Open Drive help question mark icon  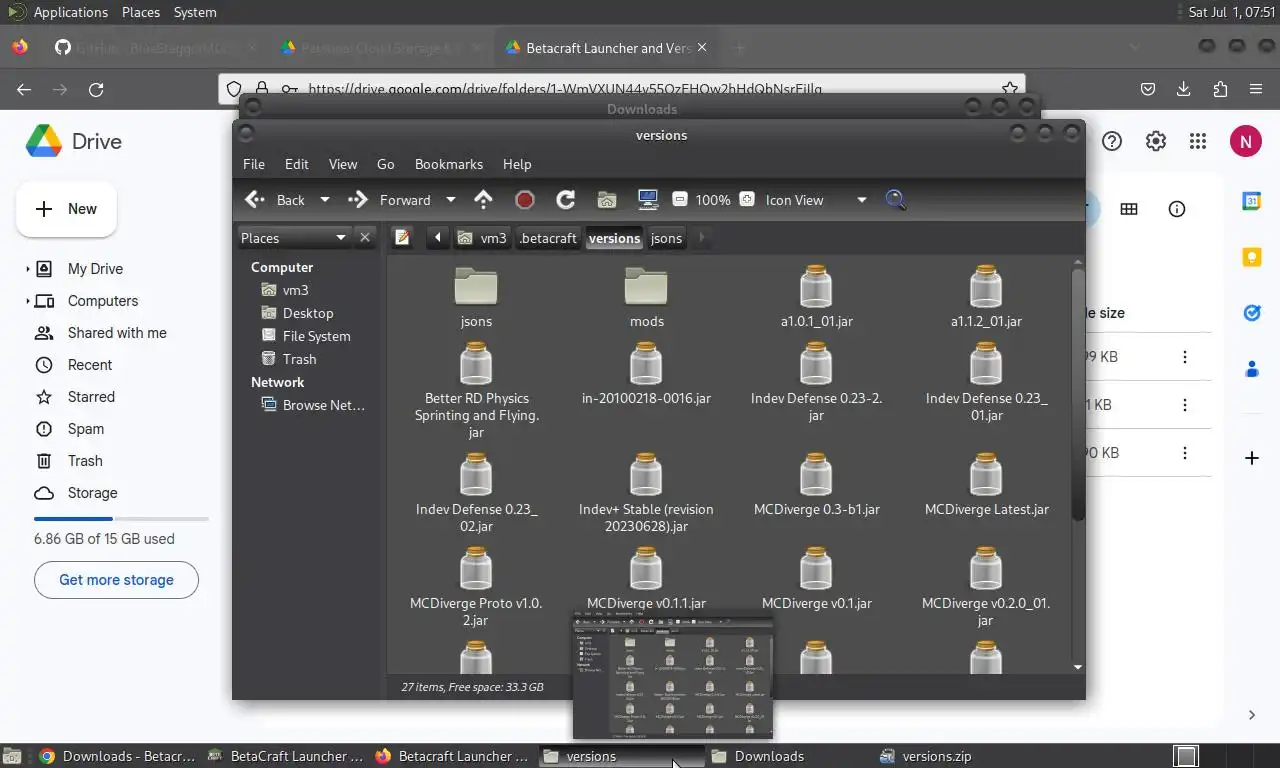click(x=1112, y=141)
